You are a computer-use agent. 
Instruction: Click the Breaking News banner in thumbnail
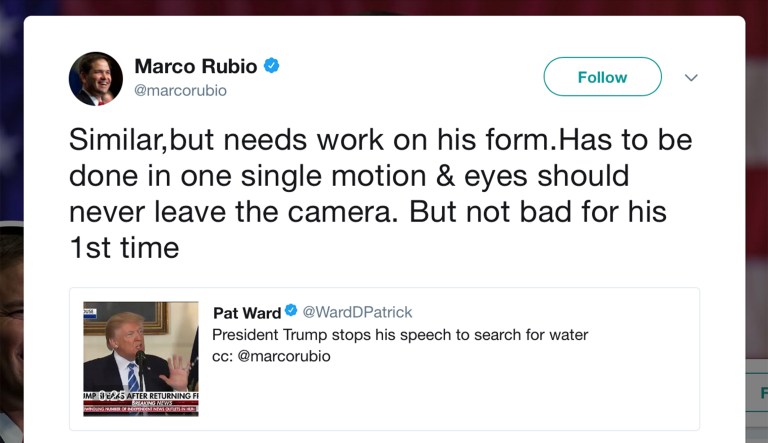140,404
